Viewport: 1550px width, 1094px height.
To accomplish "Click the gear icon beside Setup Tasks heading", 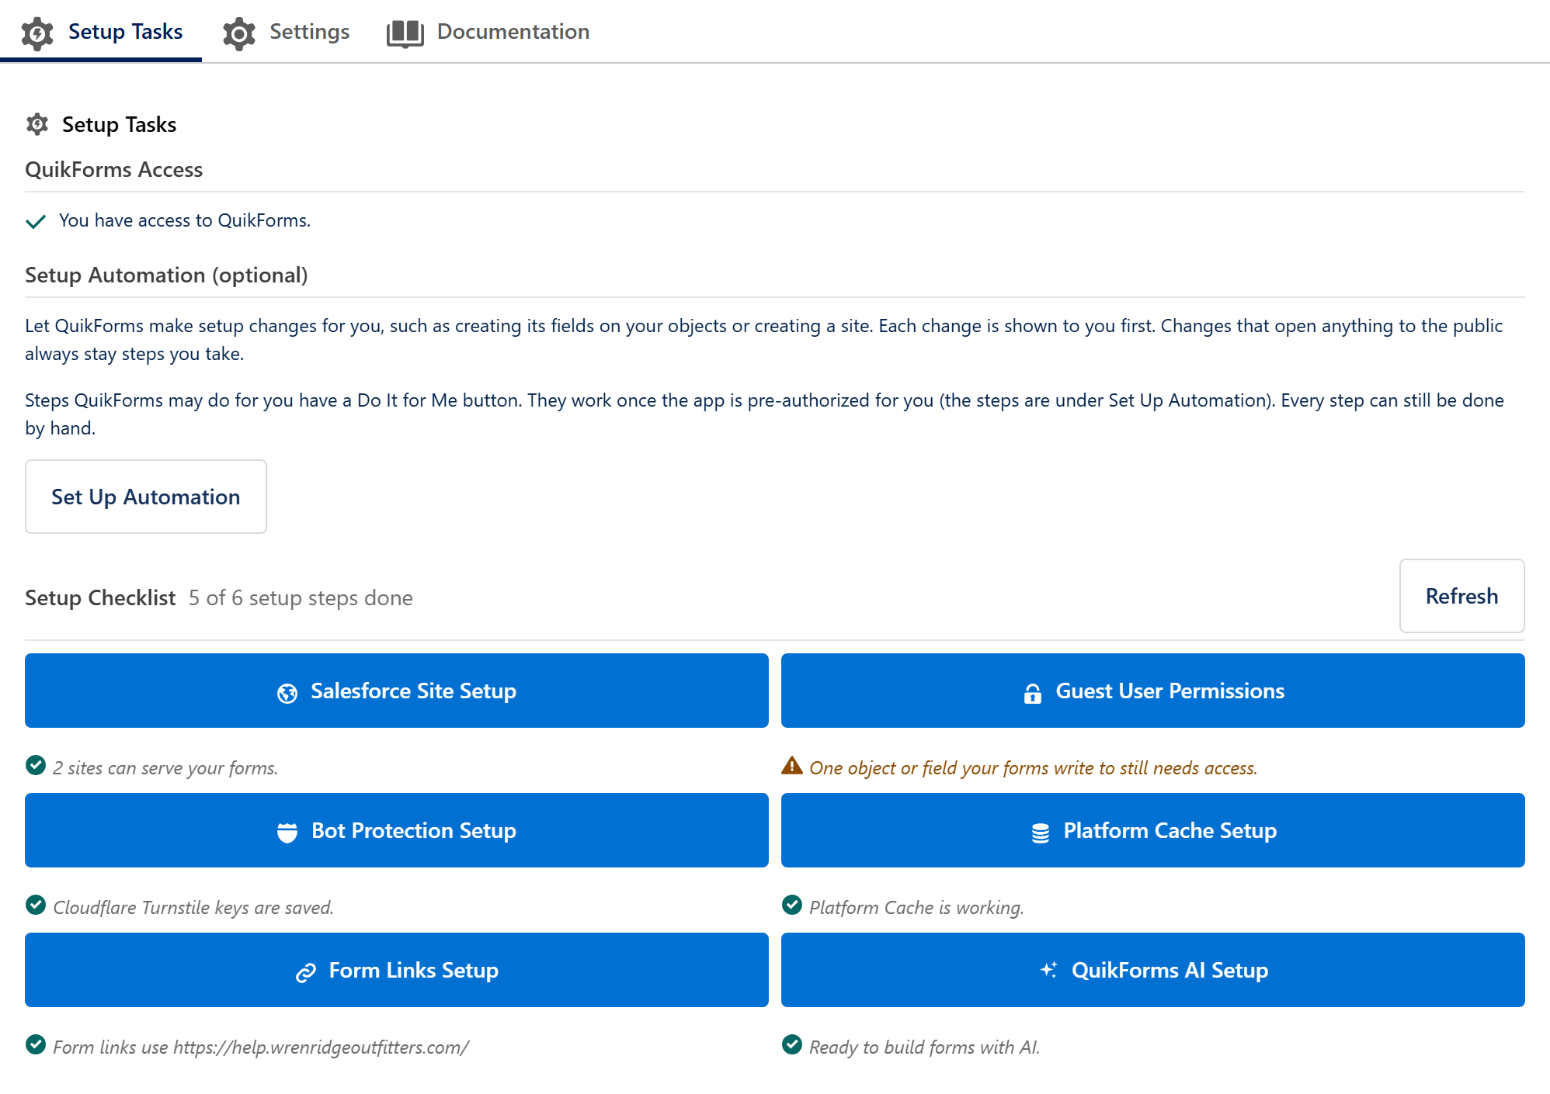I will [37, 124].
